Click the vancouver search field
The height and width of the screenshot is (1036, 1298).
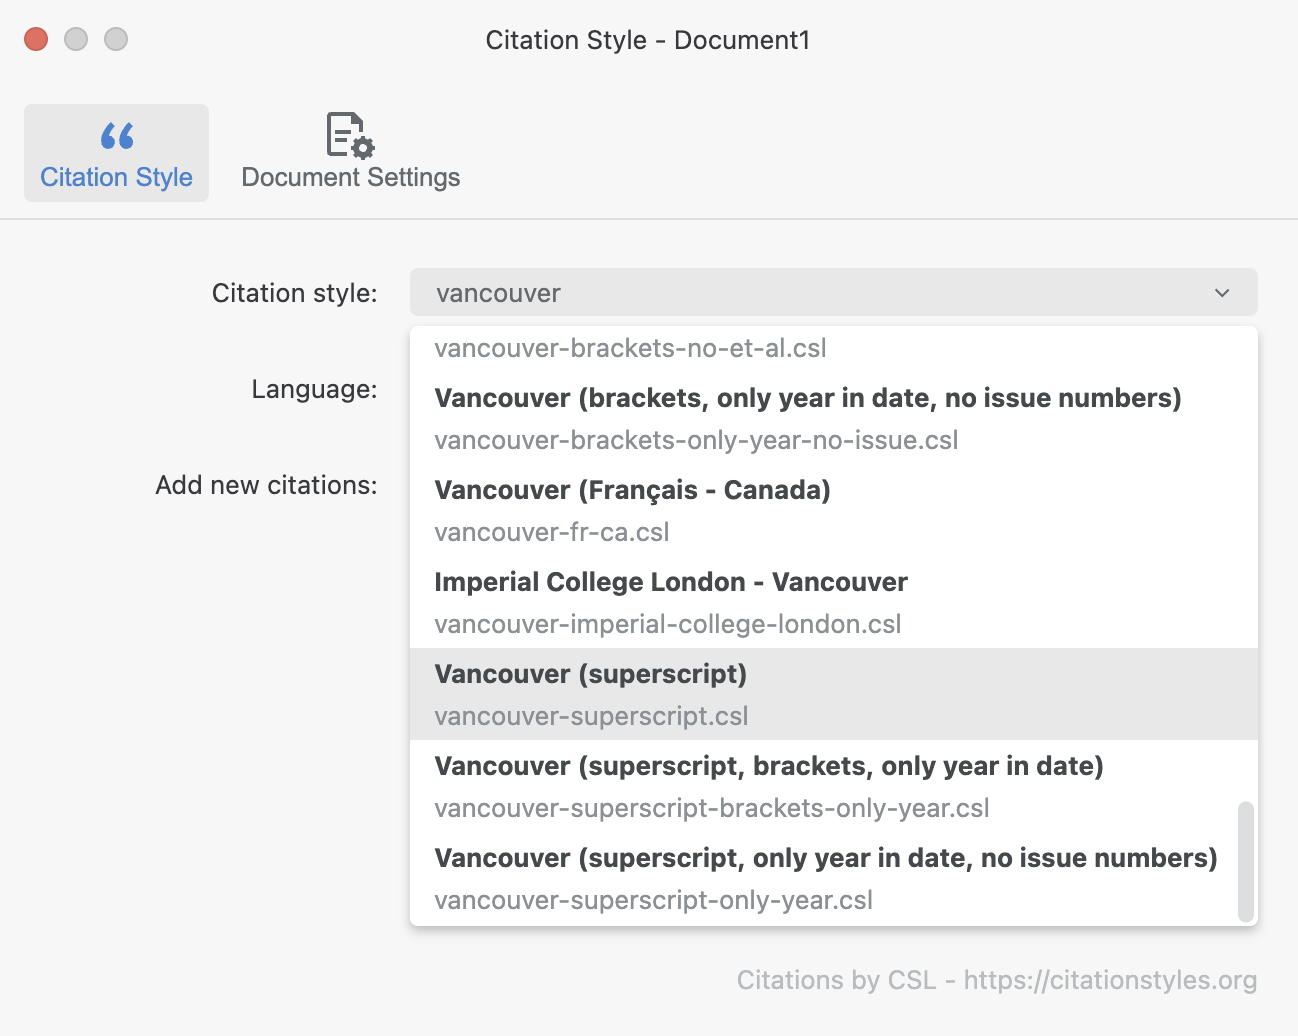click(834, 293)
